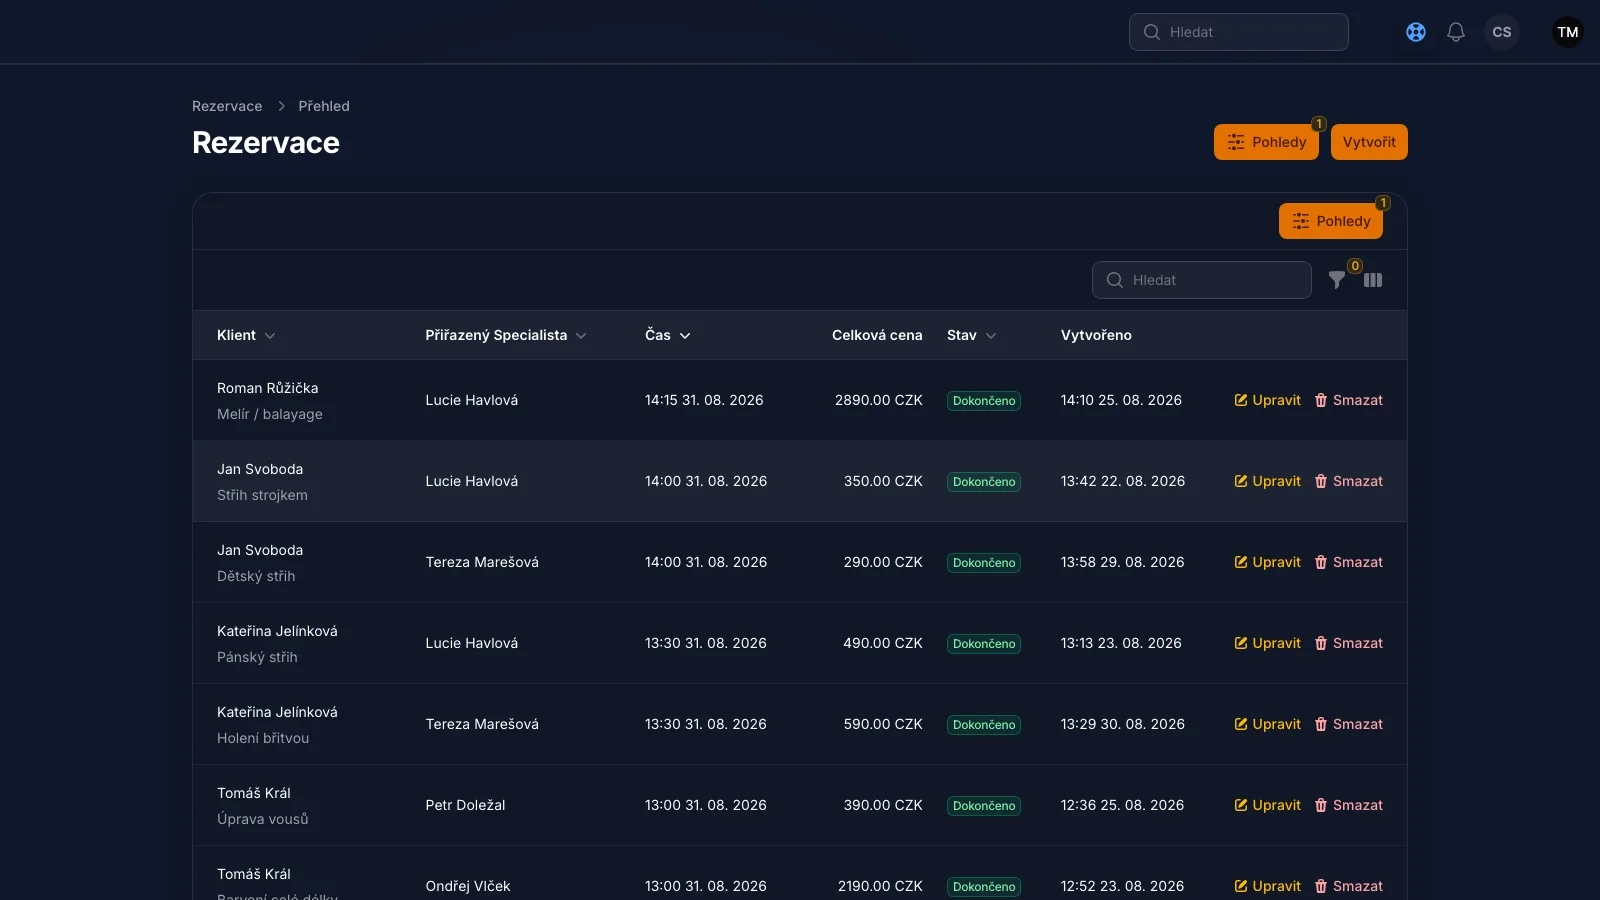
Task: Click the magnifier icon in the top header search
Action: pos(1152,32)
